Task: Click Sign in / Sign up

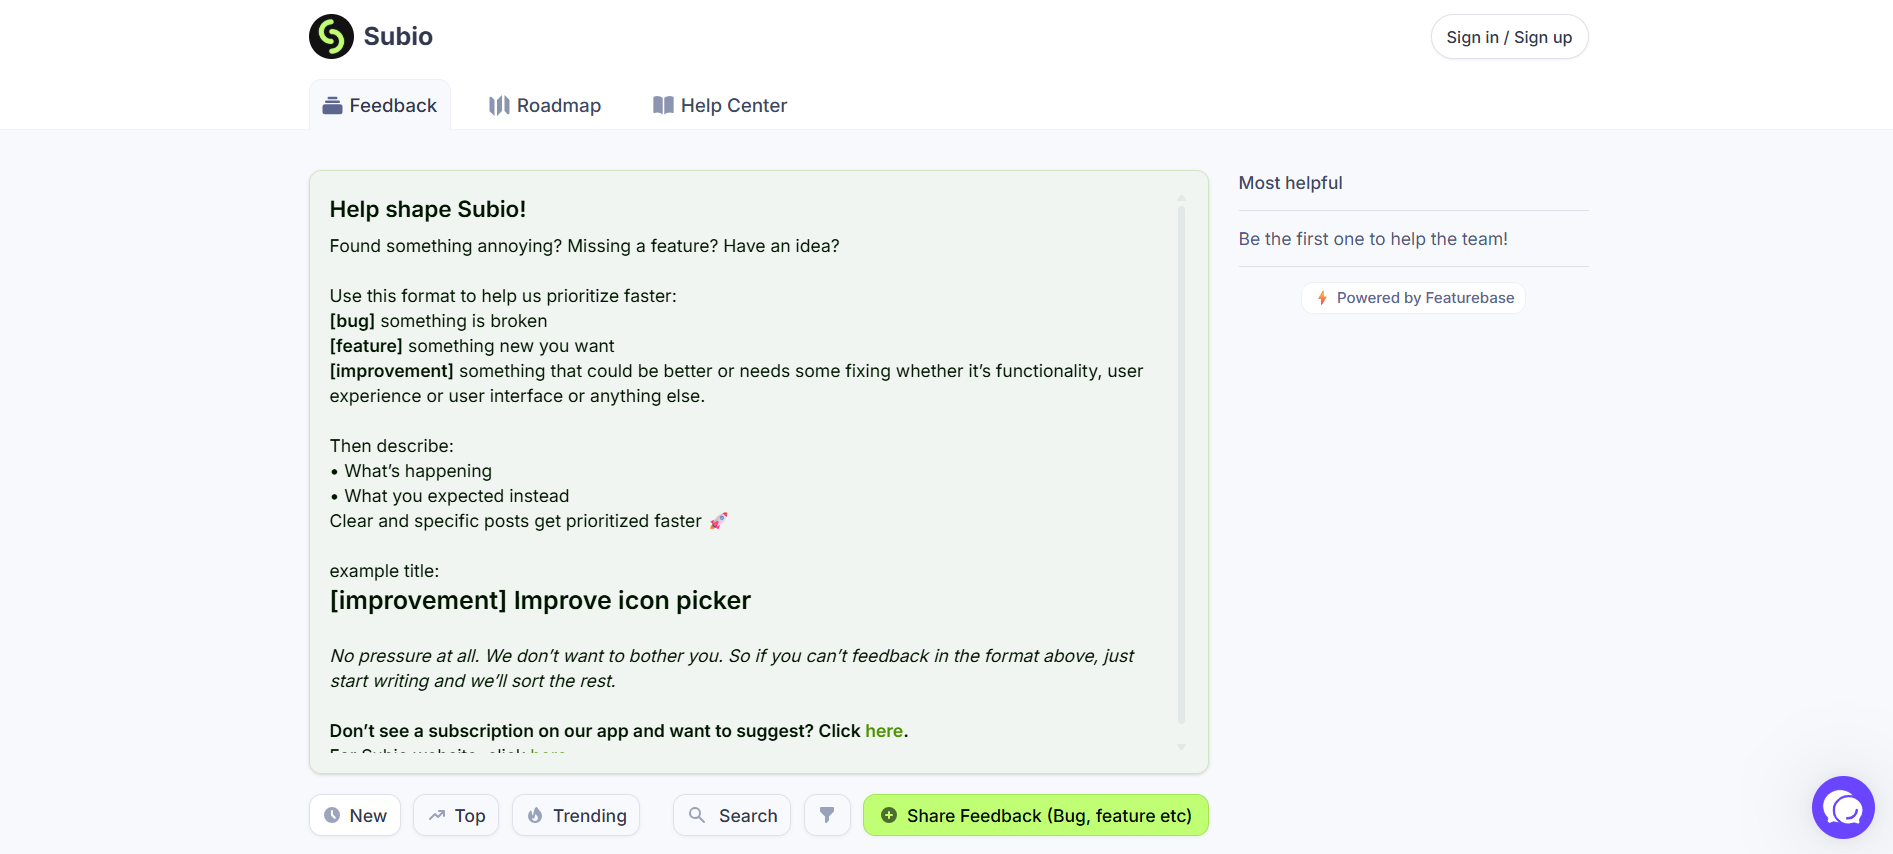Action: coord(1509,37)
